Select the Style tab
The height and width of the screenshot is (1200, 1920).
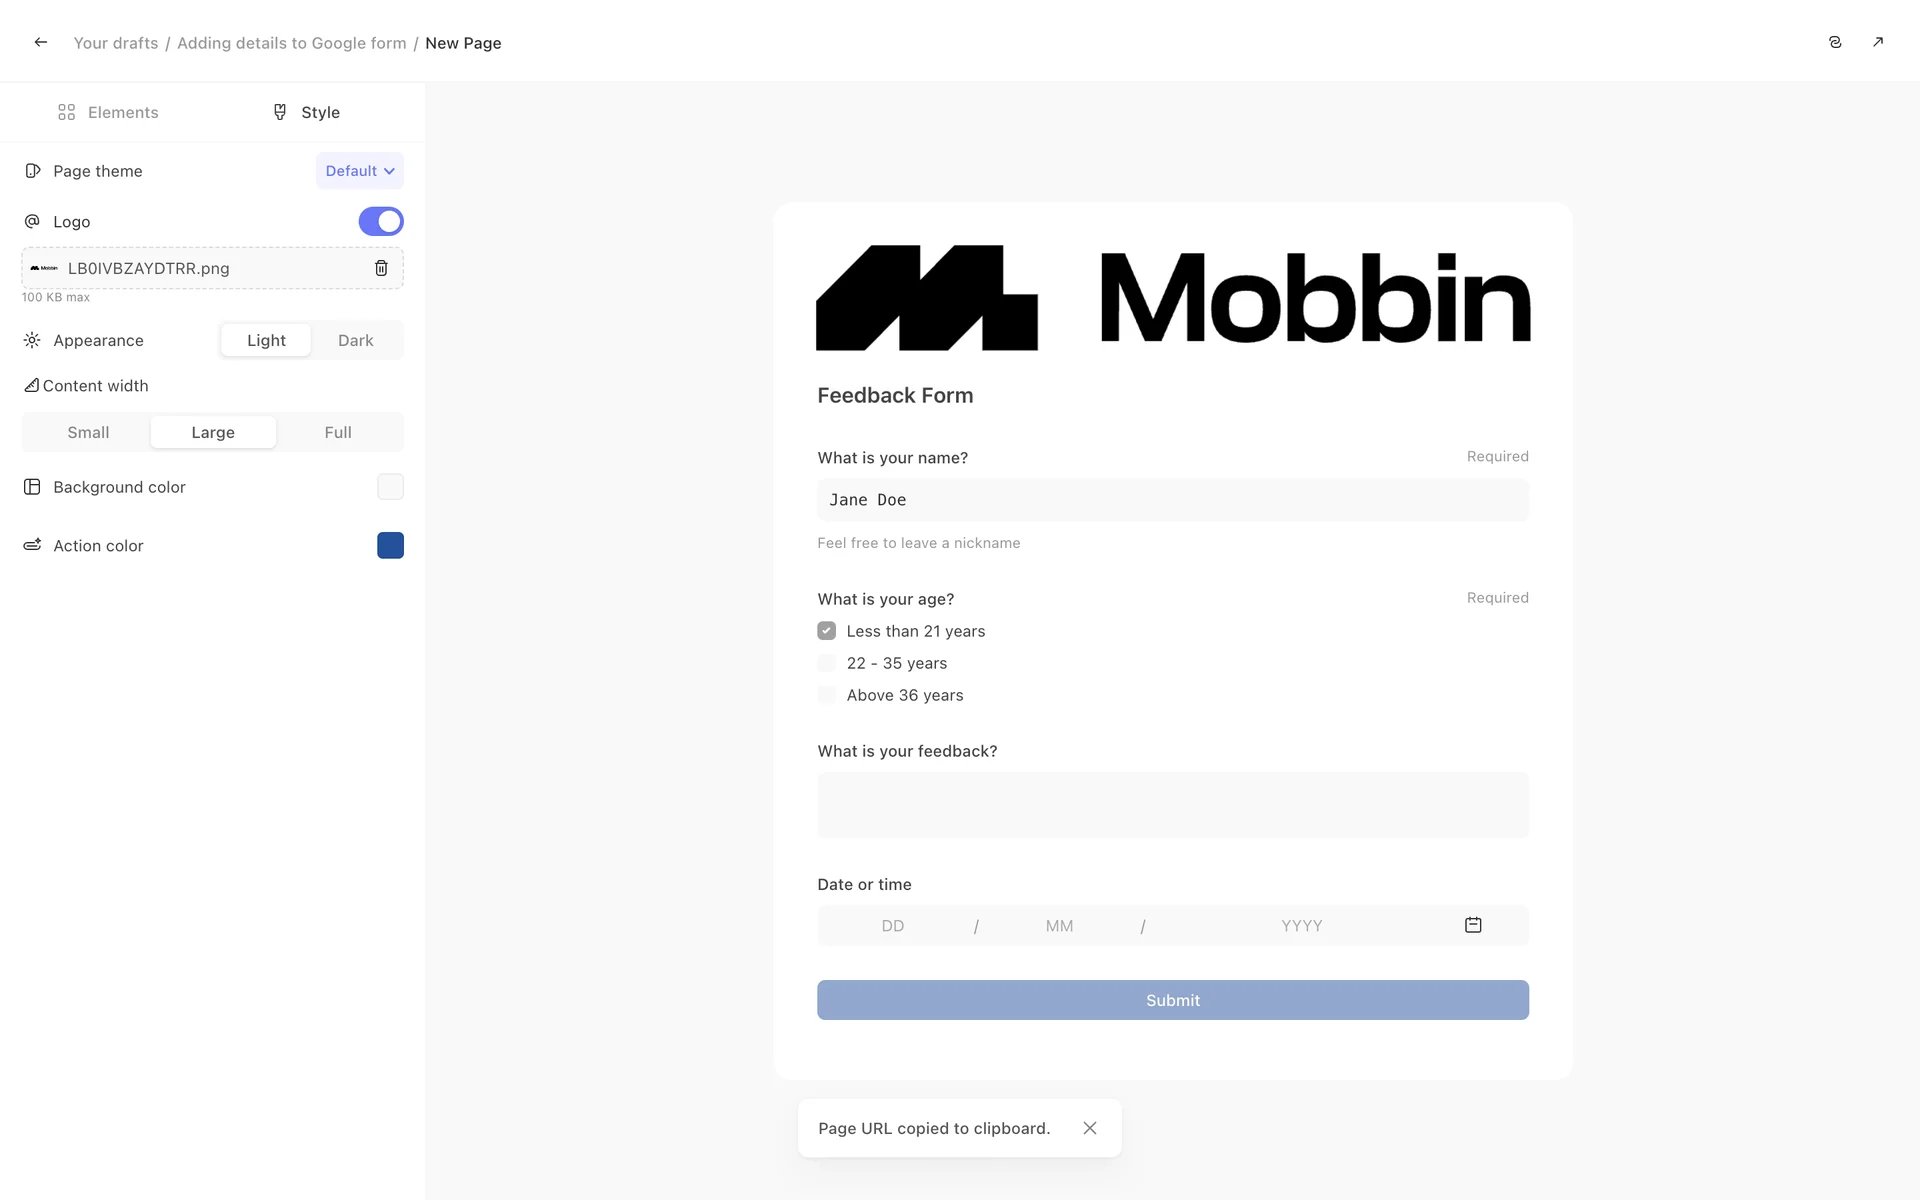306,112
